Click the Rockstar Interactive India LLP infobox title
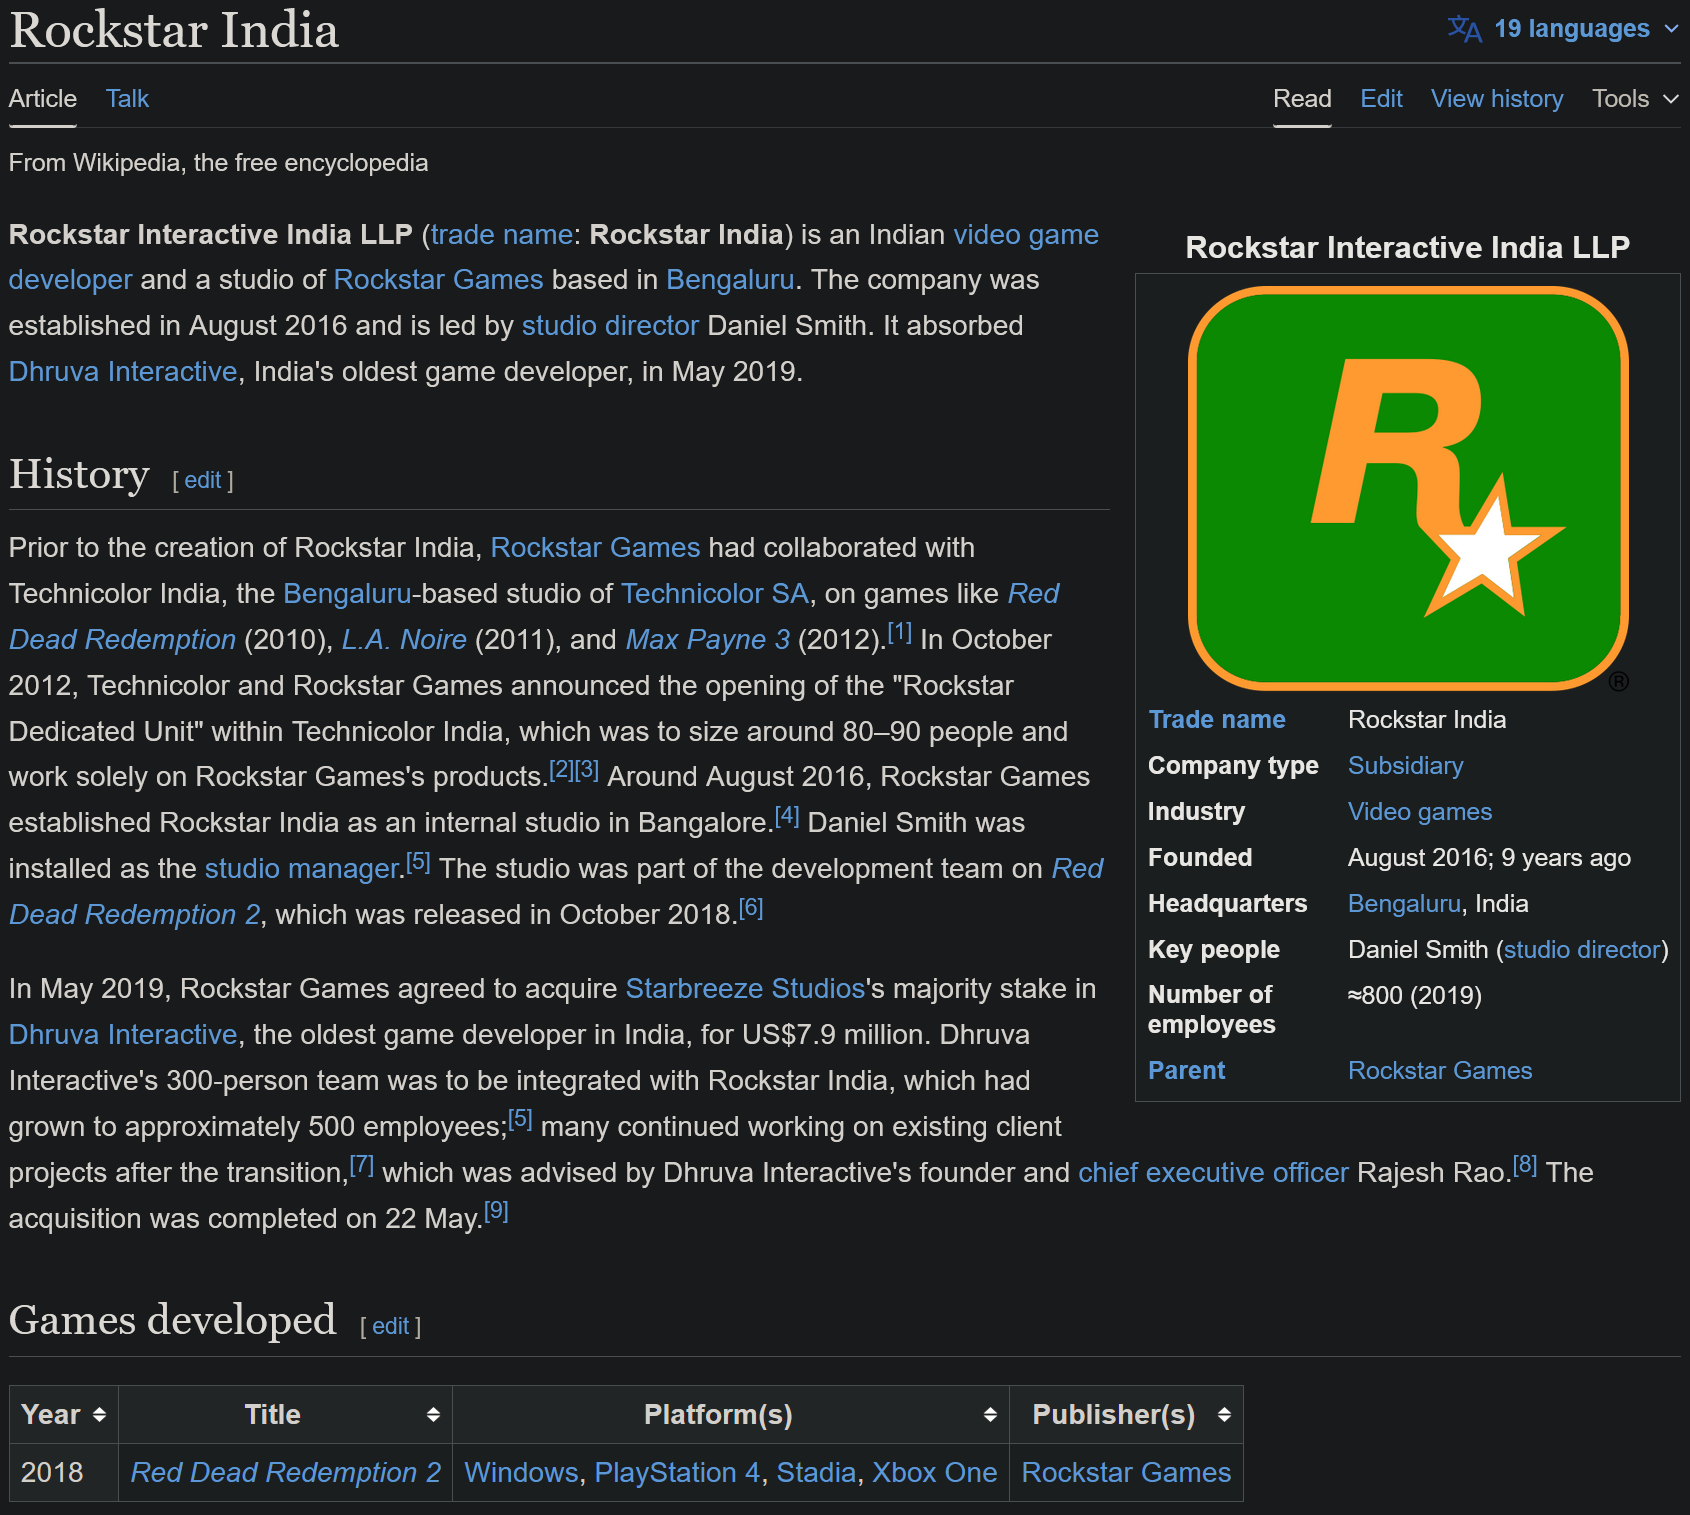1690x1515 pixels. [1408, 247]
